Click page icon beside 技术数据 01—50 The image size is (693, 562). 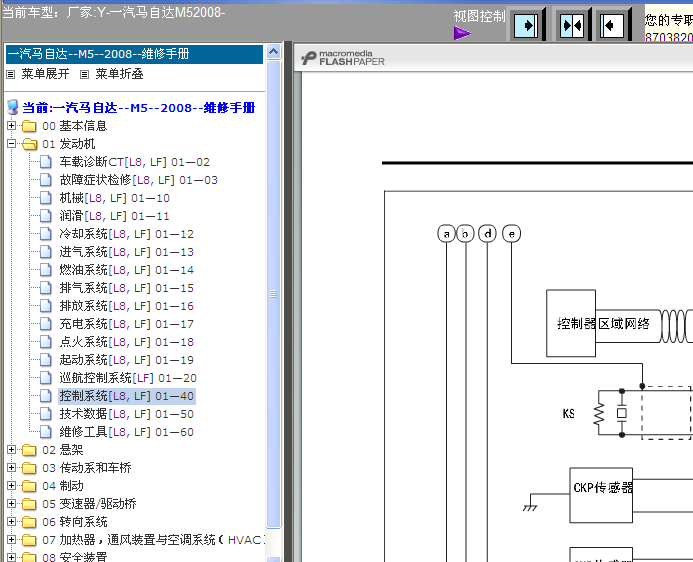coord(46,414)
